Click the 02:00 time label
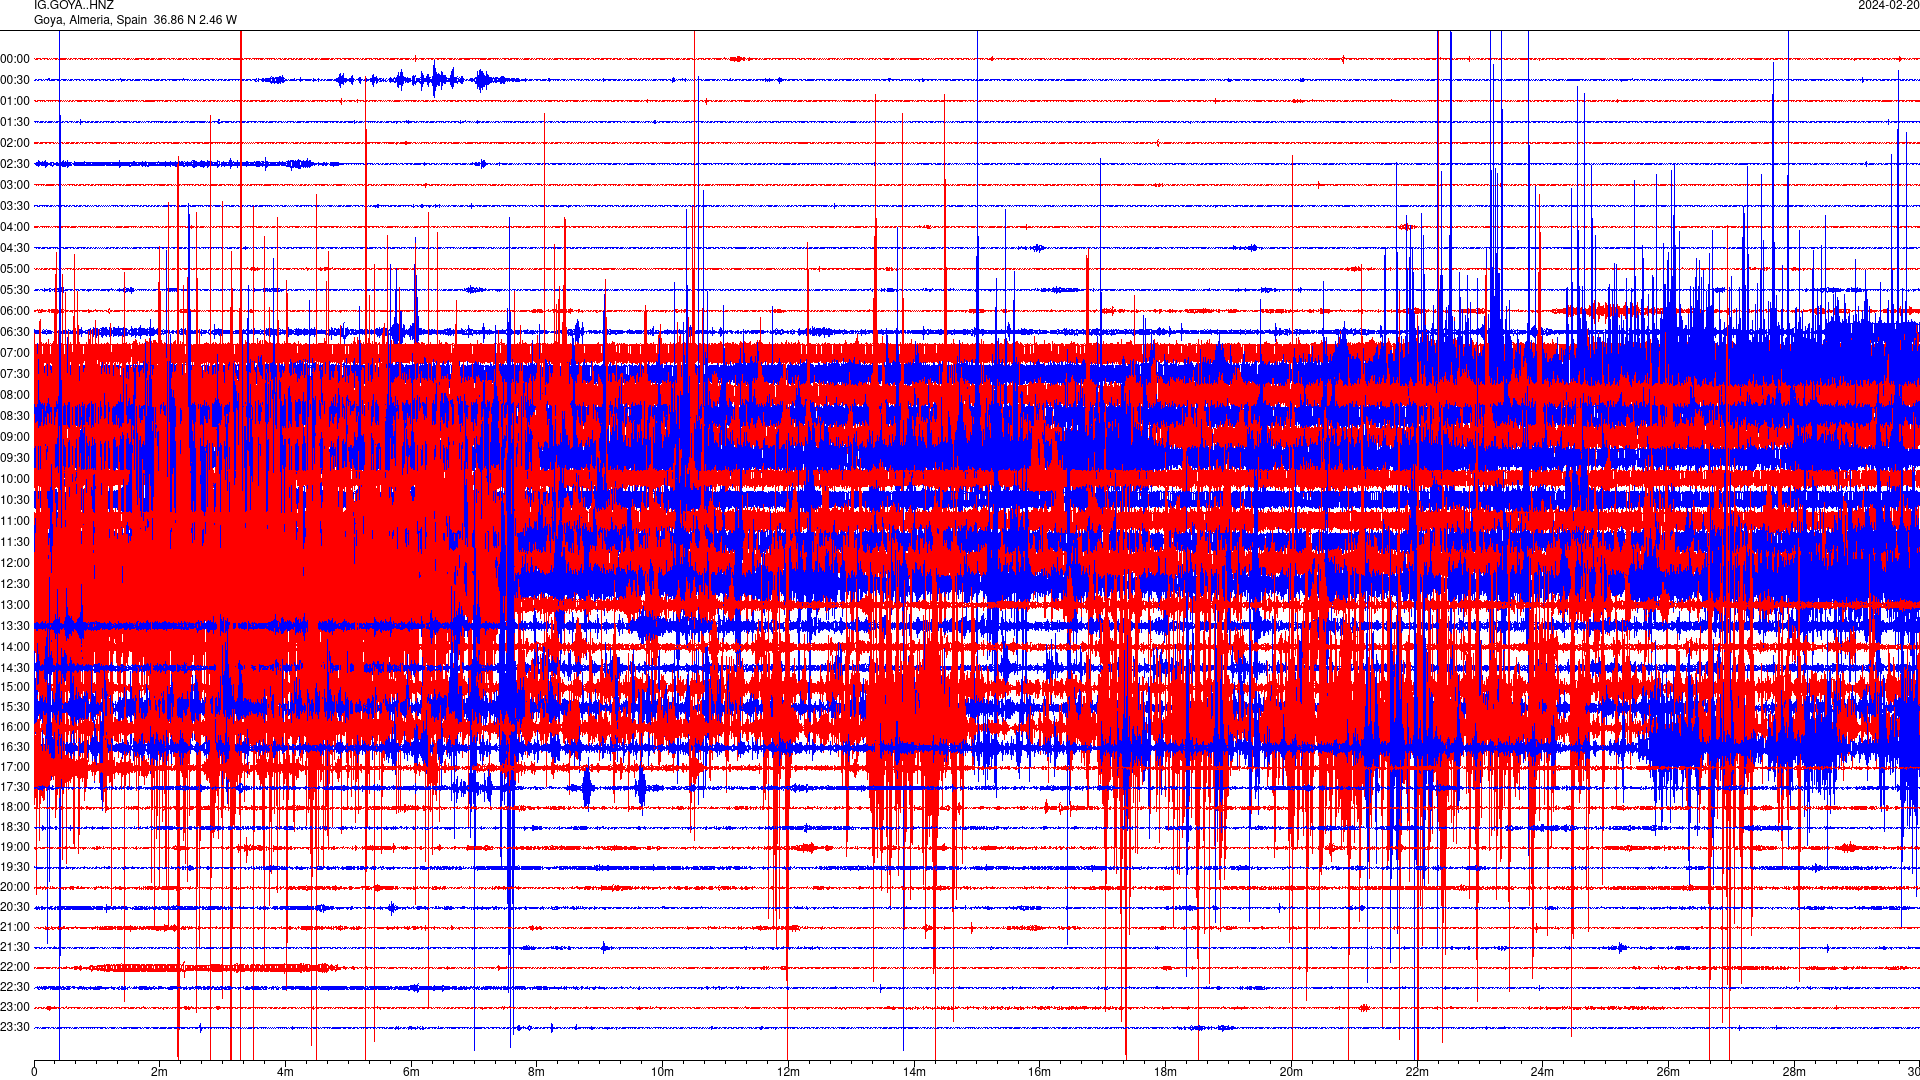Image resolution: width=1920 pixels, height=1080 pixels. [x=15, y=143]
